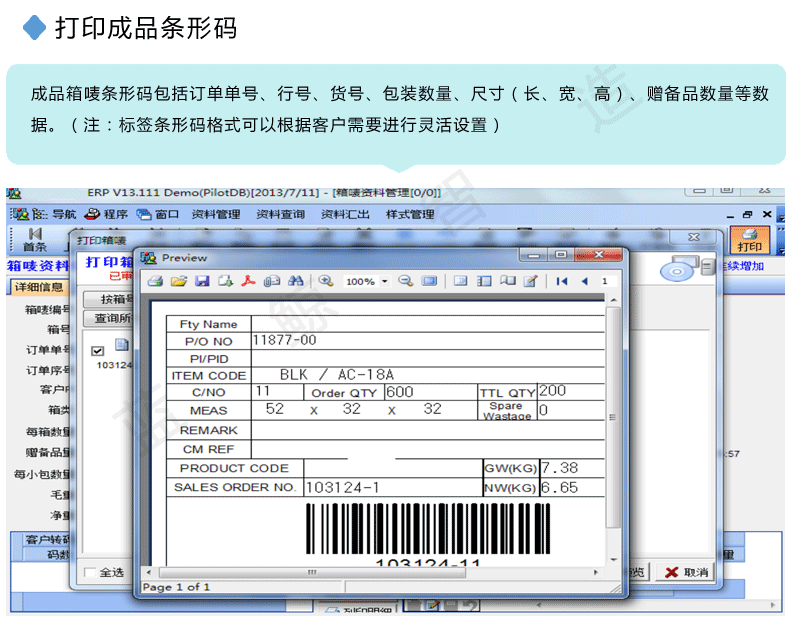790x633 pixels.
Task: Open the 资料管理 menu
Action: (216, 214)
